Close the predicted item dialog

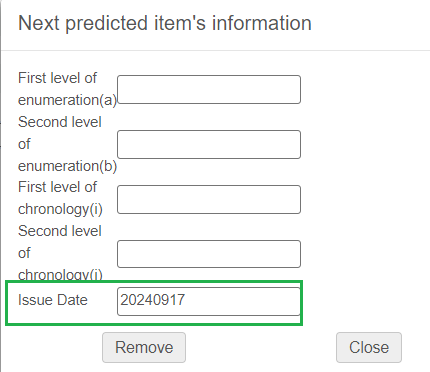tap(369, 347)
